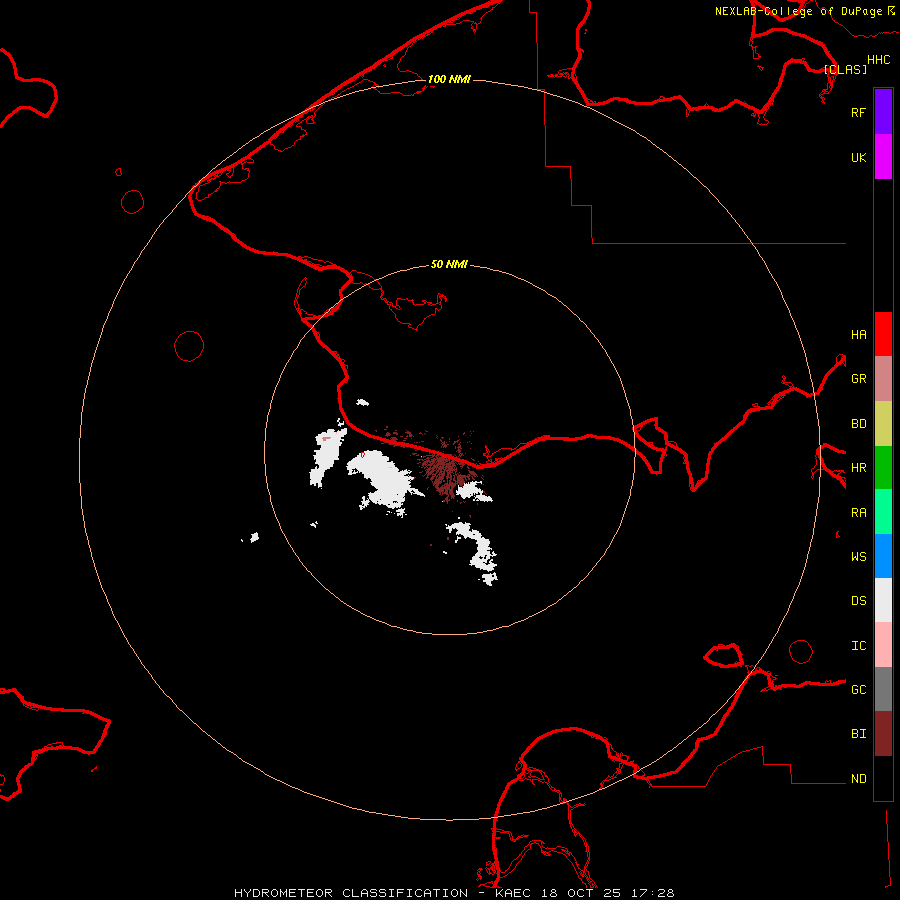Select the 'GC' legend label text

click(858, 689)
